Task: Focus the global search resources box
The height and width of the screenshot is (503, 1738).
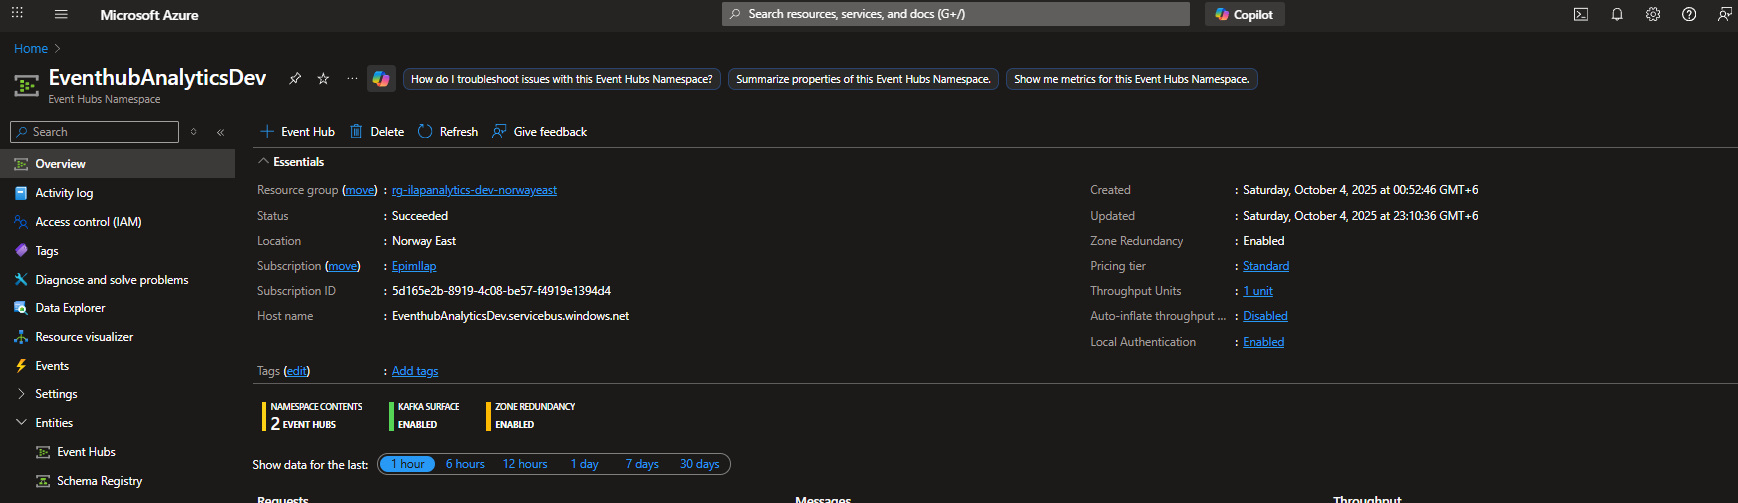Action: click(x=956, y=14)
